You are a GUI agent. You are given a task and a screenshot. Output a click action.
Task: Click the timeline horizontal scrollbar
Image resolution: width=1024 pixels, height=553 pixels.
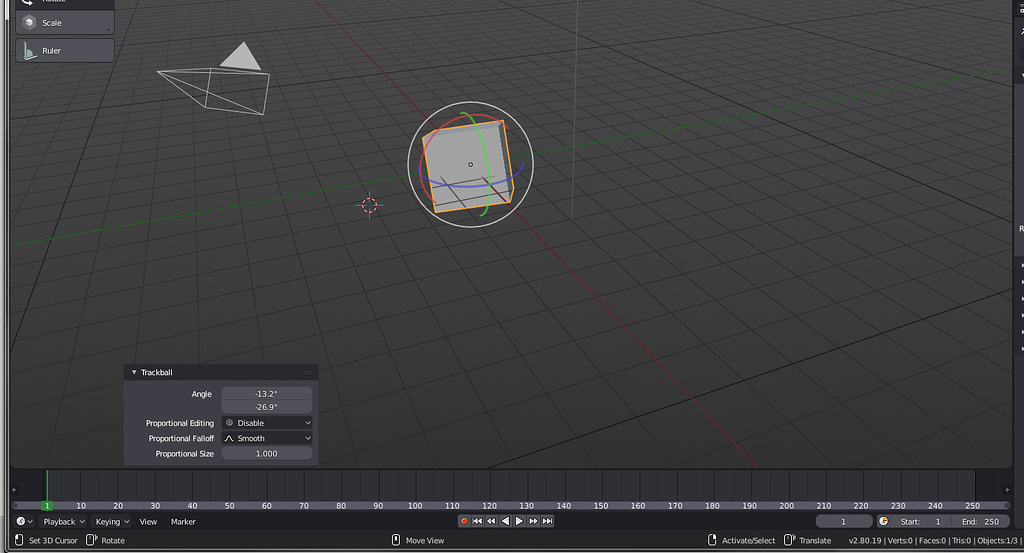pyautogui.click(x=511, y=505)
